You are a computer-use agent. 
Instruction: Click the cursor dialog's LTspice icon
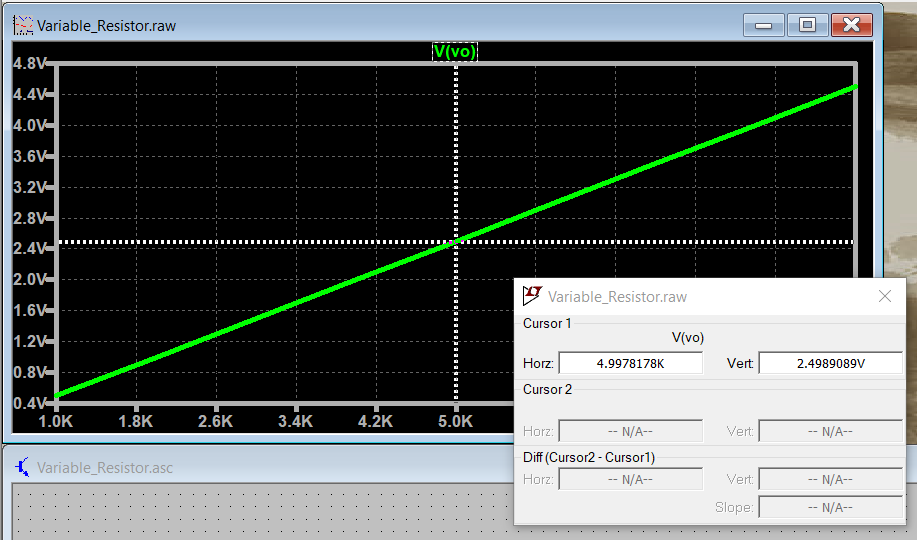click(532, 296)
